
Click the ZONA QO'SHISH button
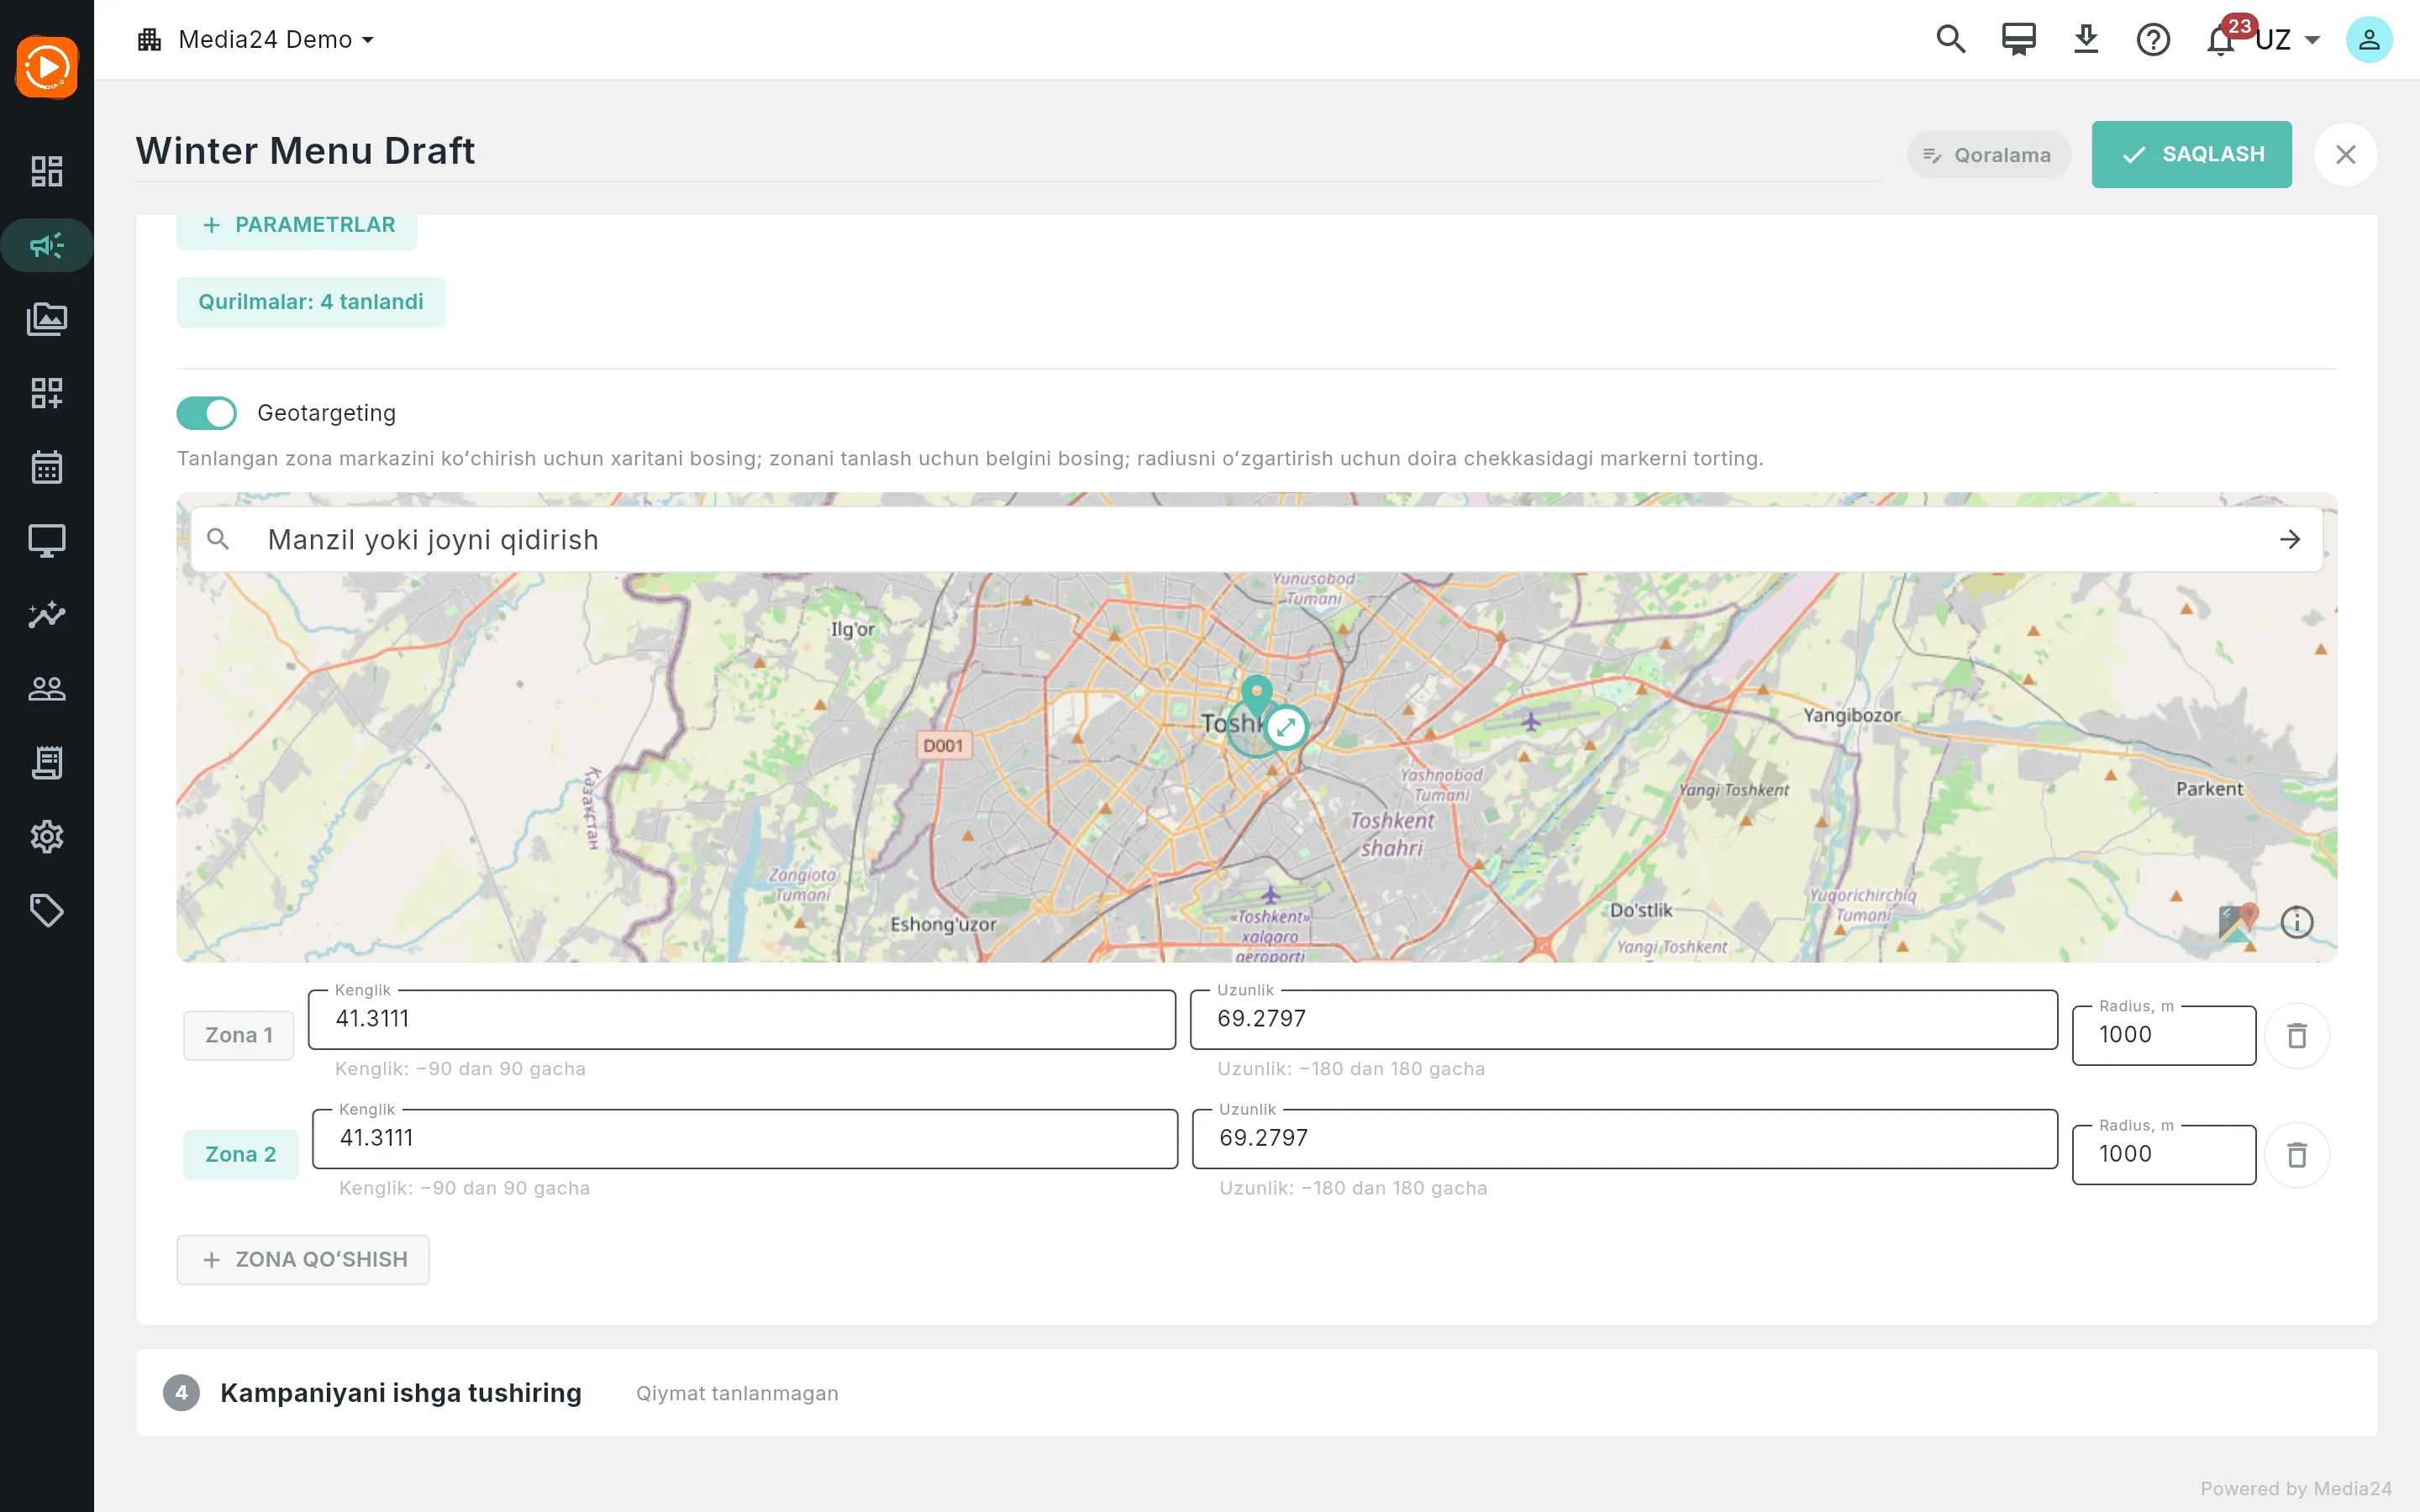303,1259
